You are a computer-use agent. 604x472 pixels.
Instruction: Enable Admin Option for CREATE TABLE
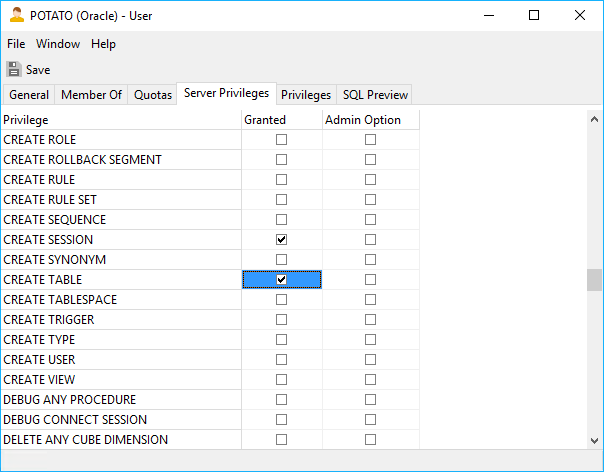coord(370,280)
